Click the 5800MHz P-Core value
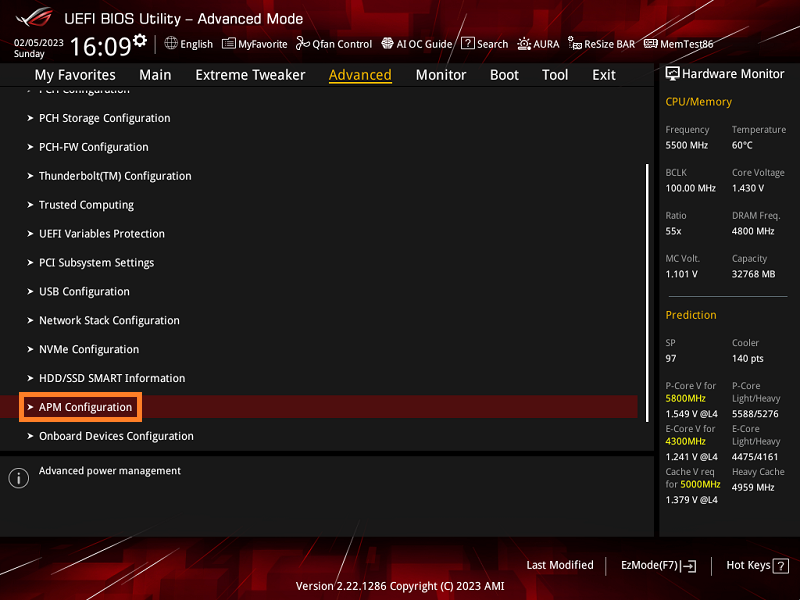 pos(685,398)
